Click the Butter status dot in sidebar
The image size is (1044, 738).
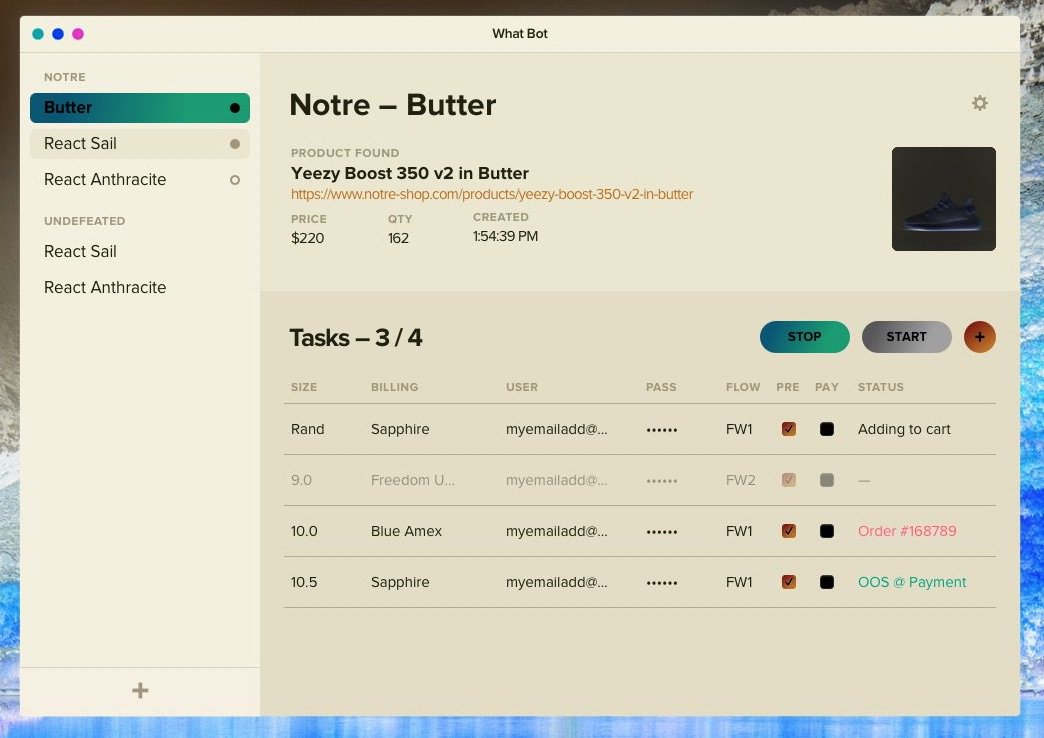coord(235,108)
